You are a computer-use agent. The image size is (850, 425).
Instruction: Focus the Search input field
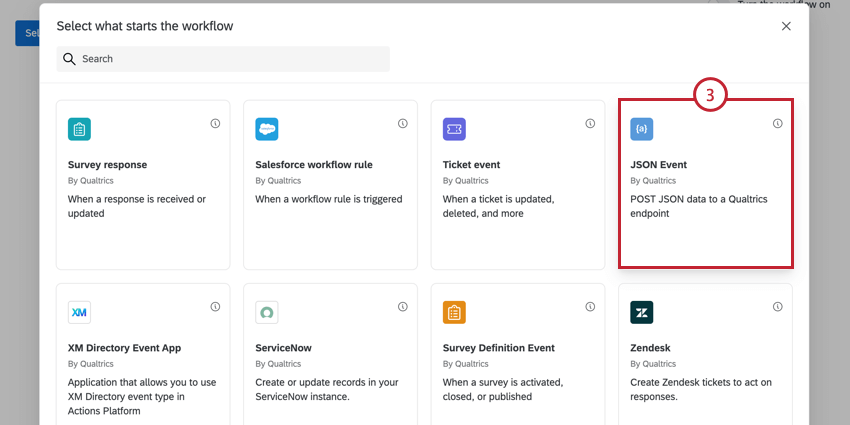click(x=223, y=59)
